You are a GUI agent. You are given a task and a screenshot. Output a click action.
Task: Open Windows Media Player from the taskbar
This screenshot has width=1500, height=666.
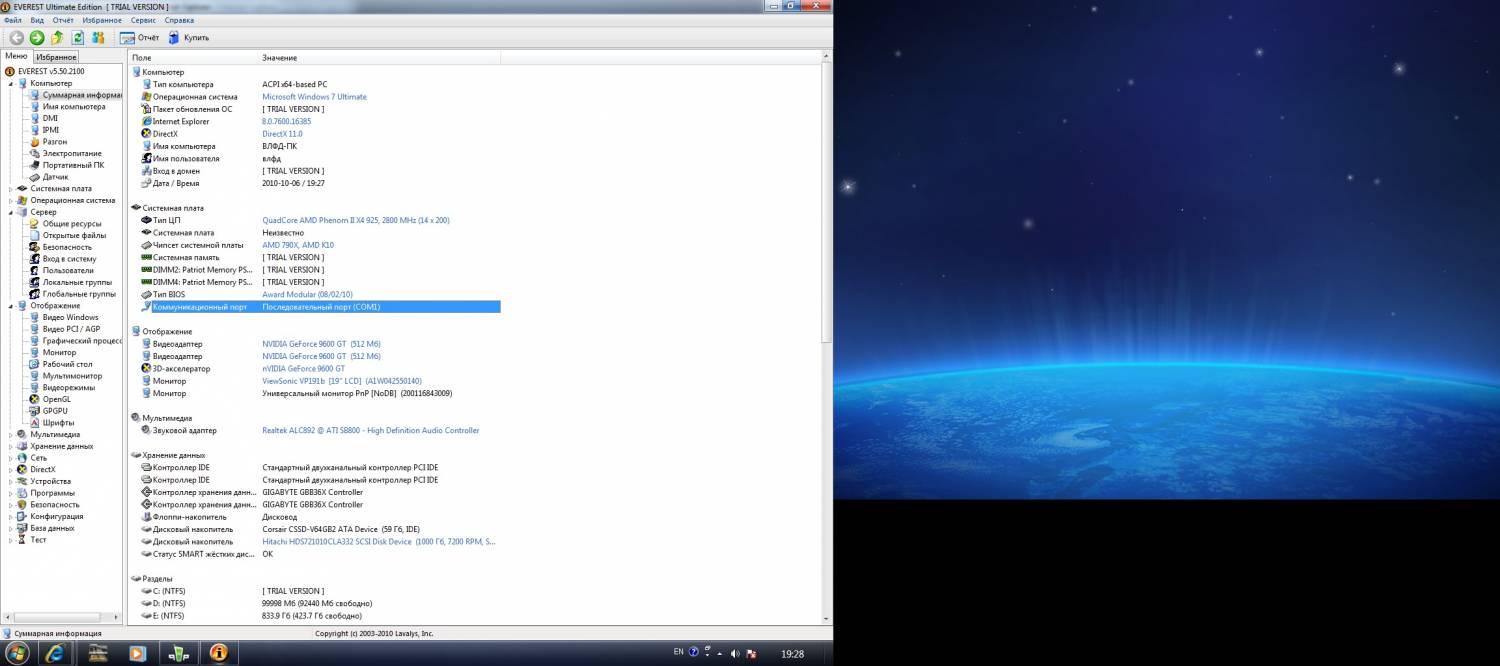click(138, 653)
